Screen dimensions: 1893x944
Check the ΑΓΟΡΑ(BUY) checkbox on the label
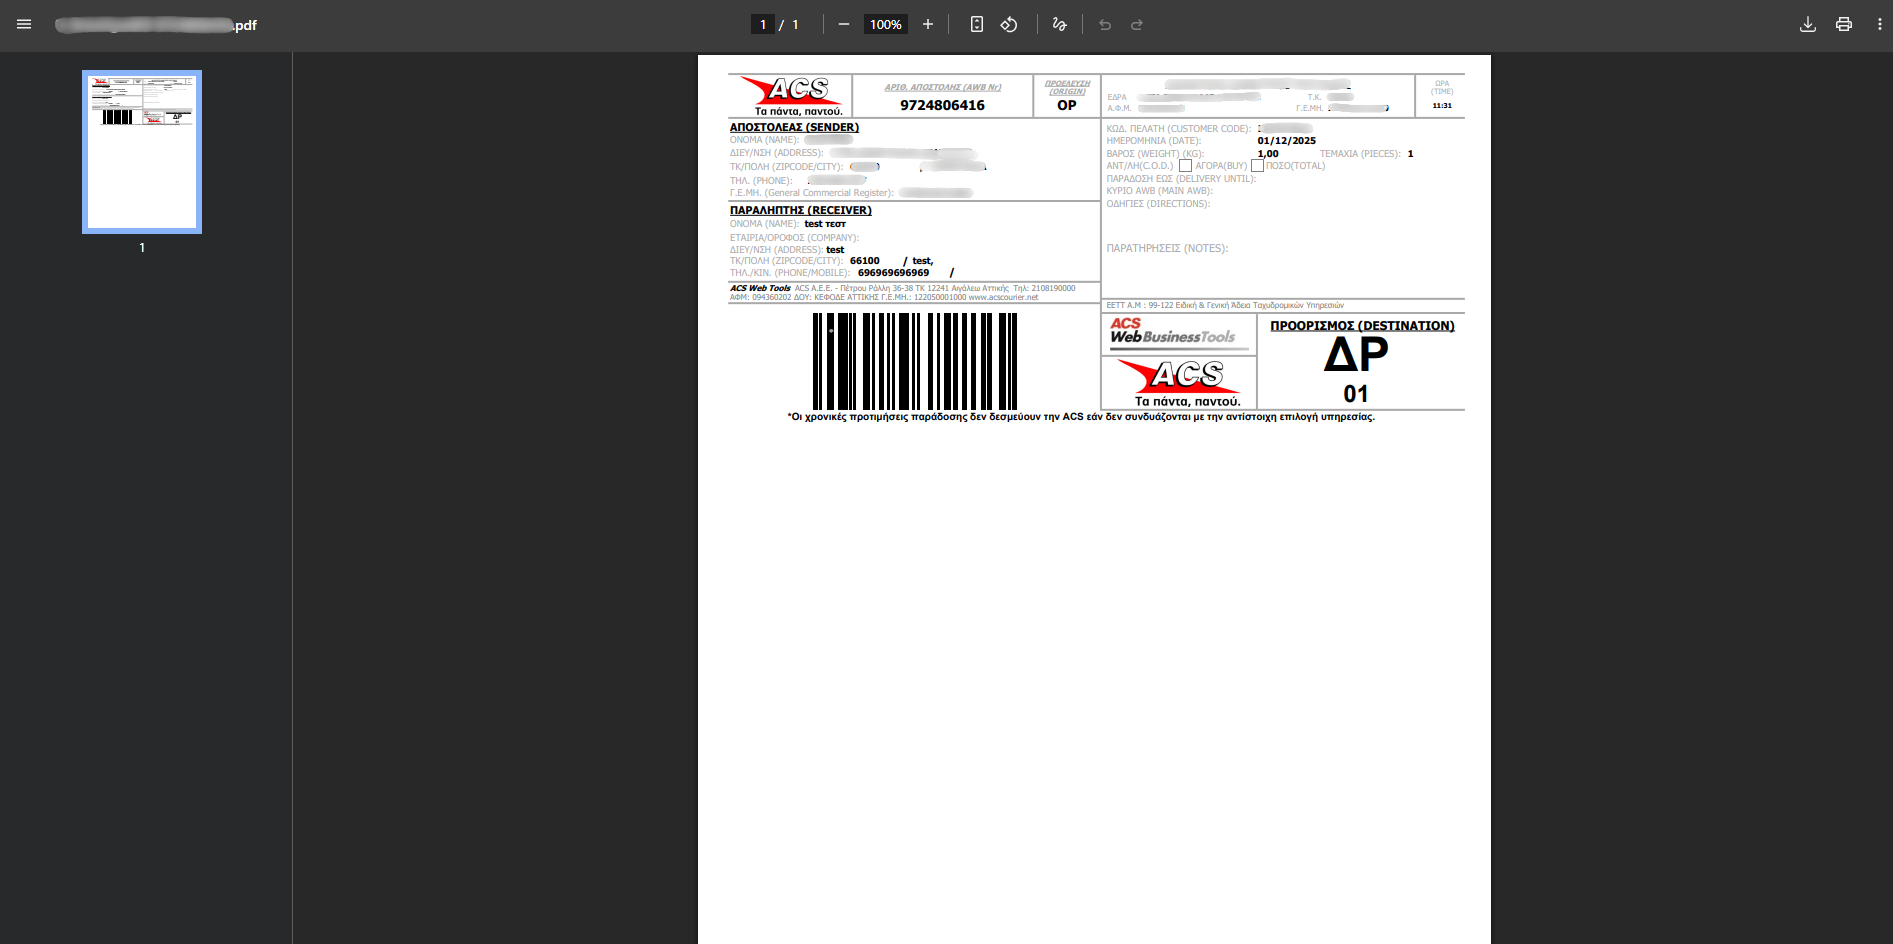click(x=1185, y=166)
